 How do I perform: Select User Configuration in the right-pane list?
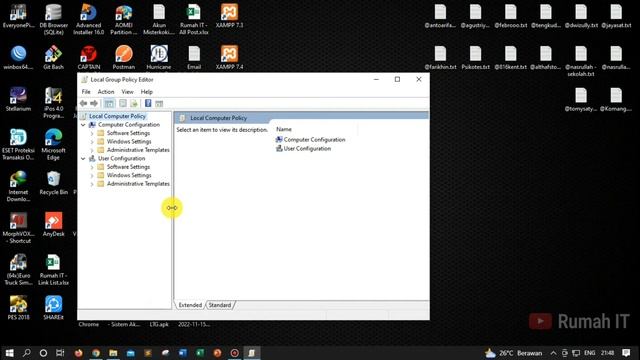[307, 149]
